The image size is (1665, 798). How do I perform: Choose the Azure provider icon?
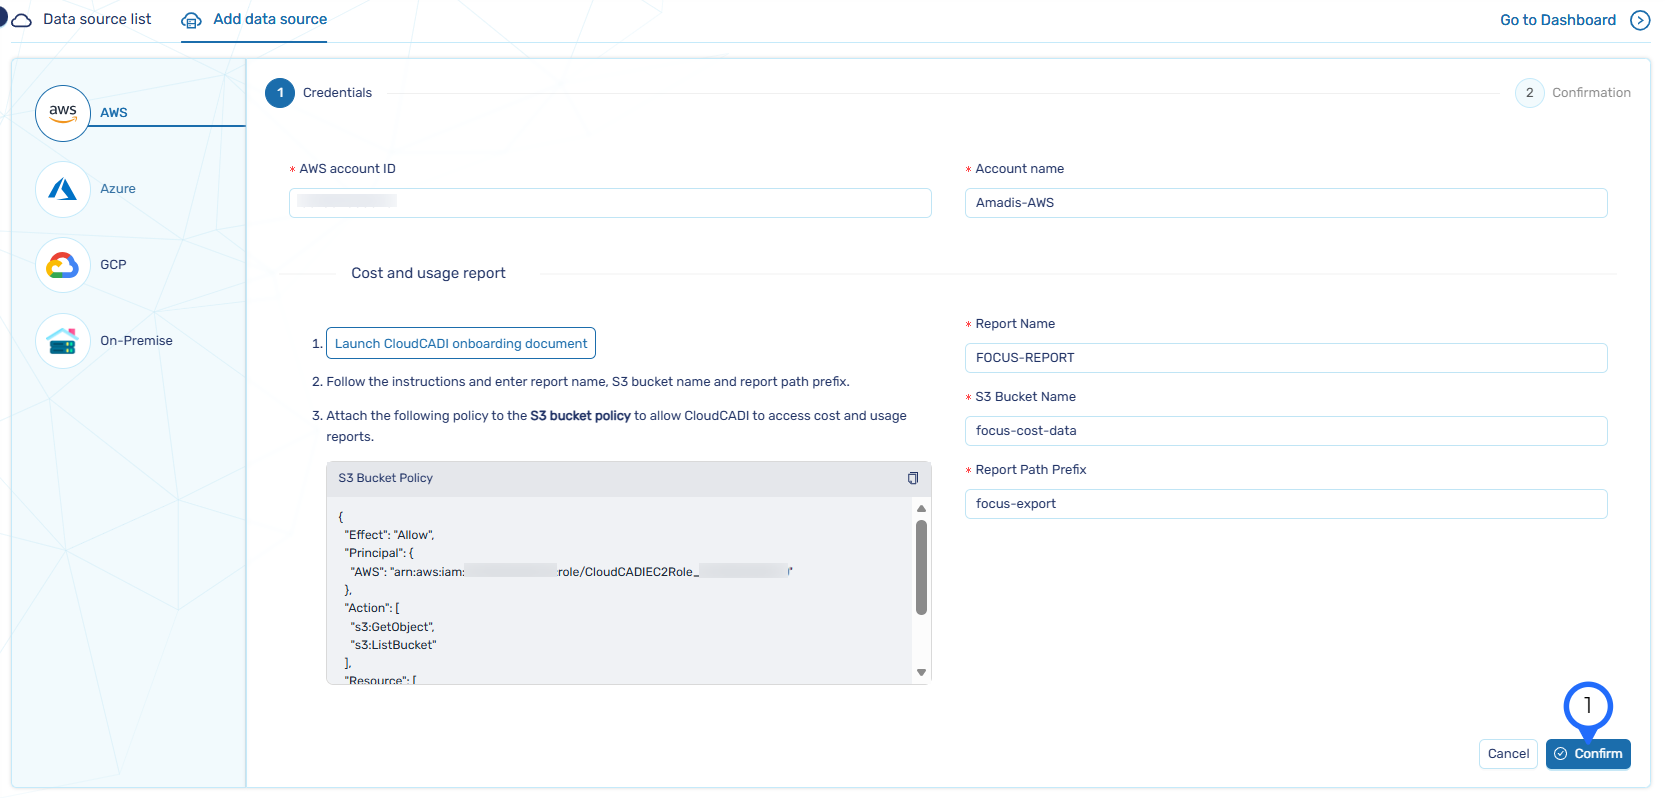(x=63, y=189)
